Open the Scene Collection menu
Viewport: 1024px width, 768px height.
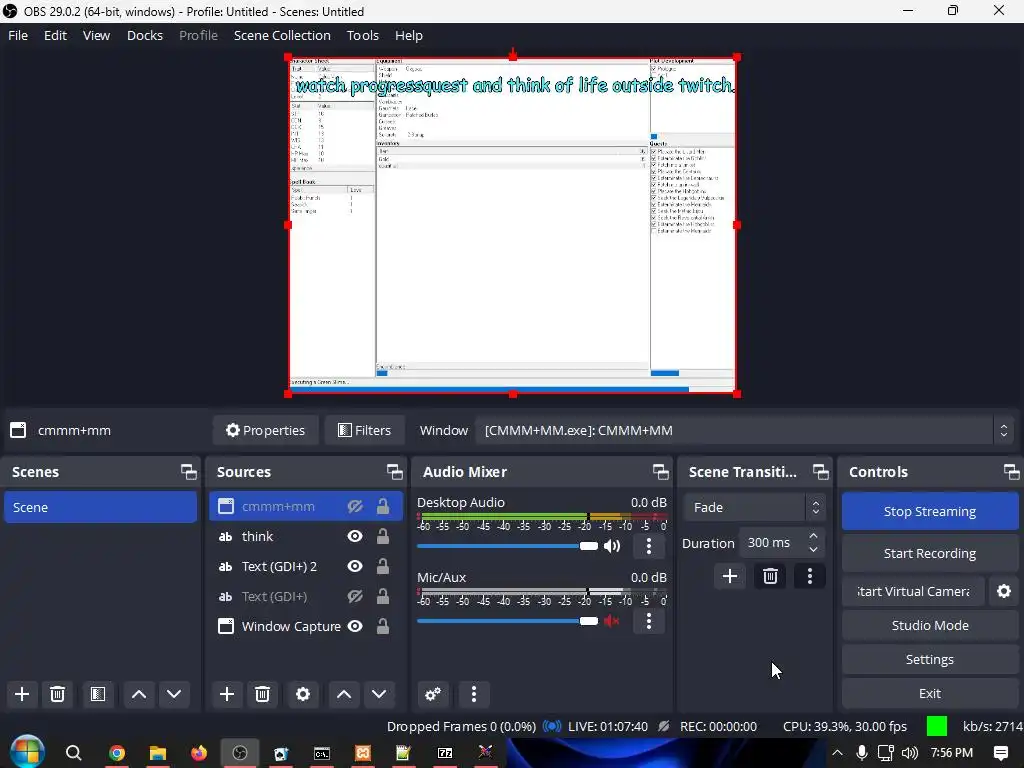pyautogui.click(x=282, y=35)
